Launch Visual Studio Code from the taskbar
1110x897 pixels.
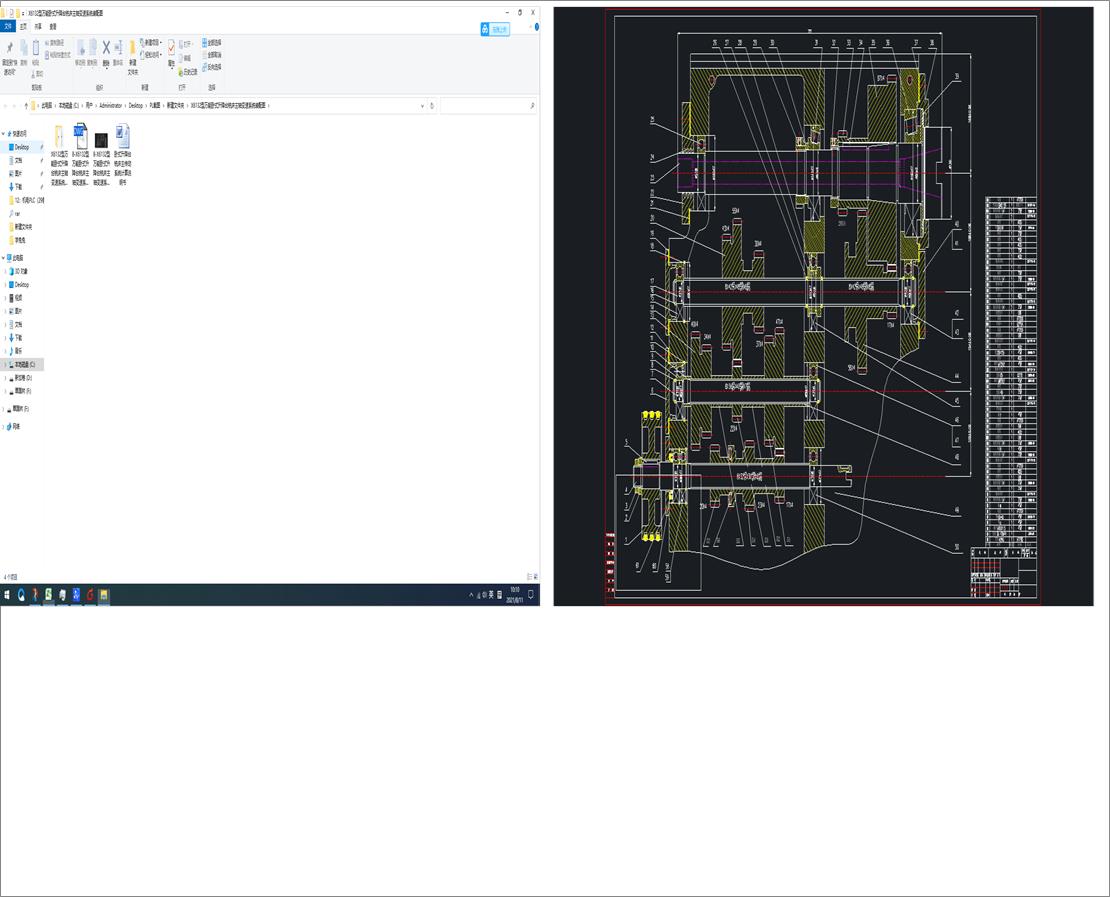point(75,594)
